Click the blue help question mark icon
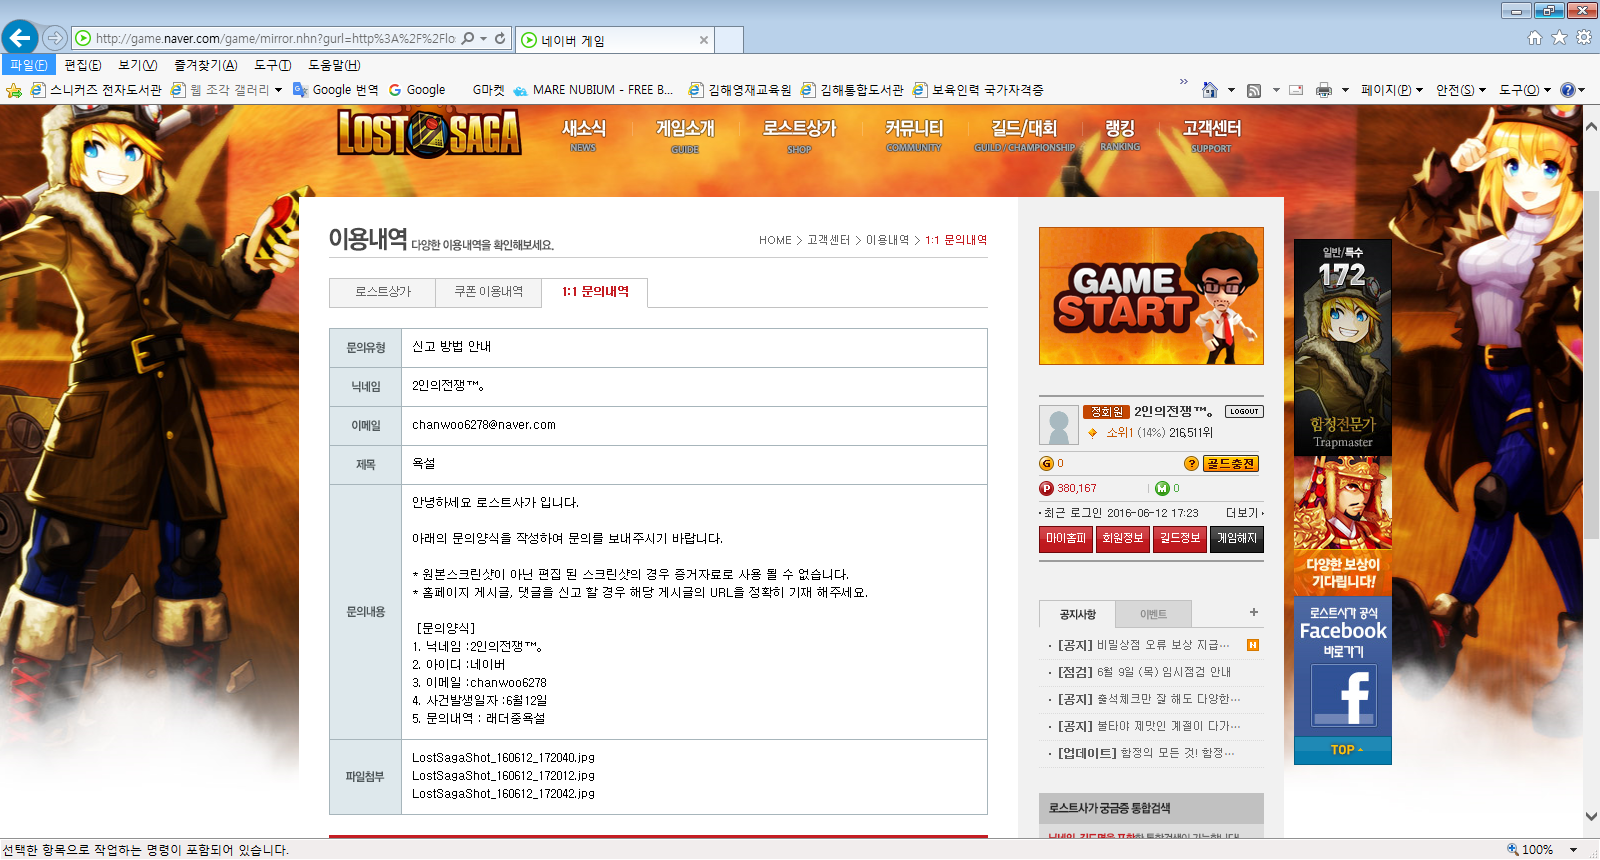The width and height of the screenshot is (1600, 860). 1567,90
